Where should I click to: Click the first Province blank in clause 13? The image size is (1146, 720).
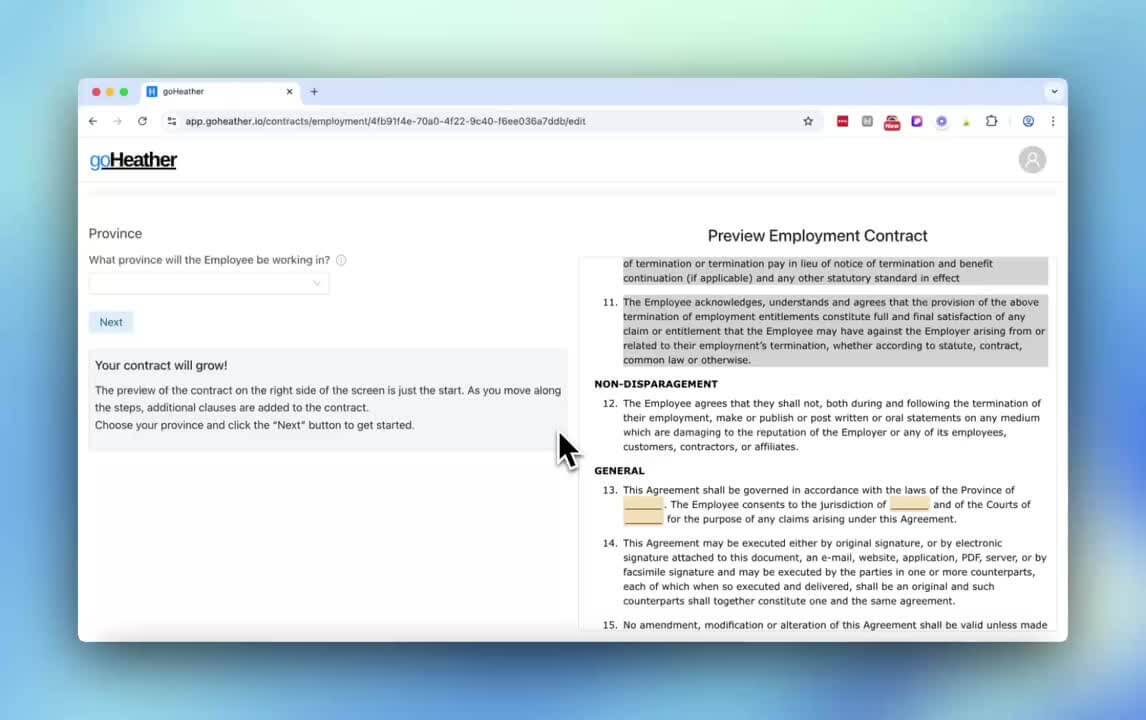[x=643, y=505]
